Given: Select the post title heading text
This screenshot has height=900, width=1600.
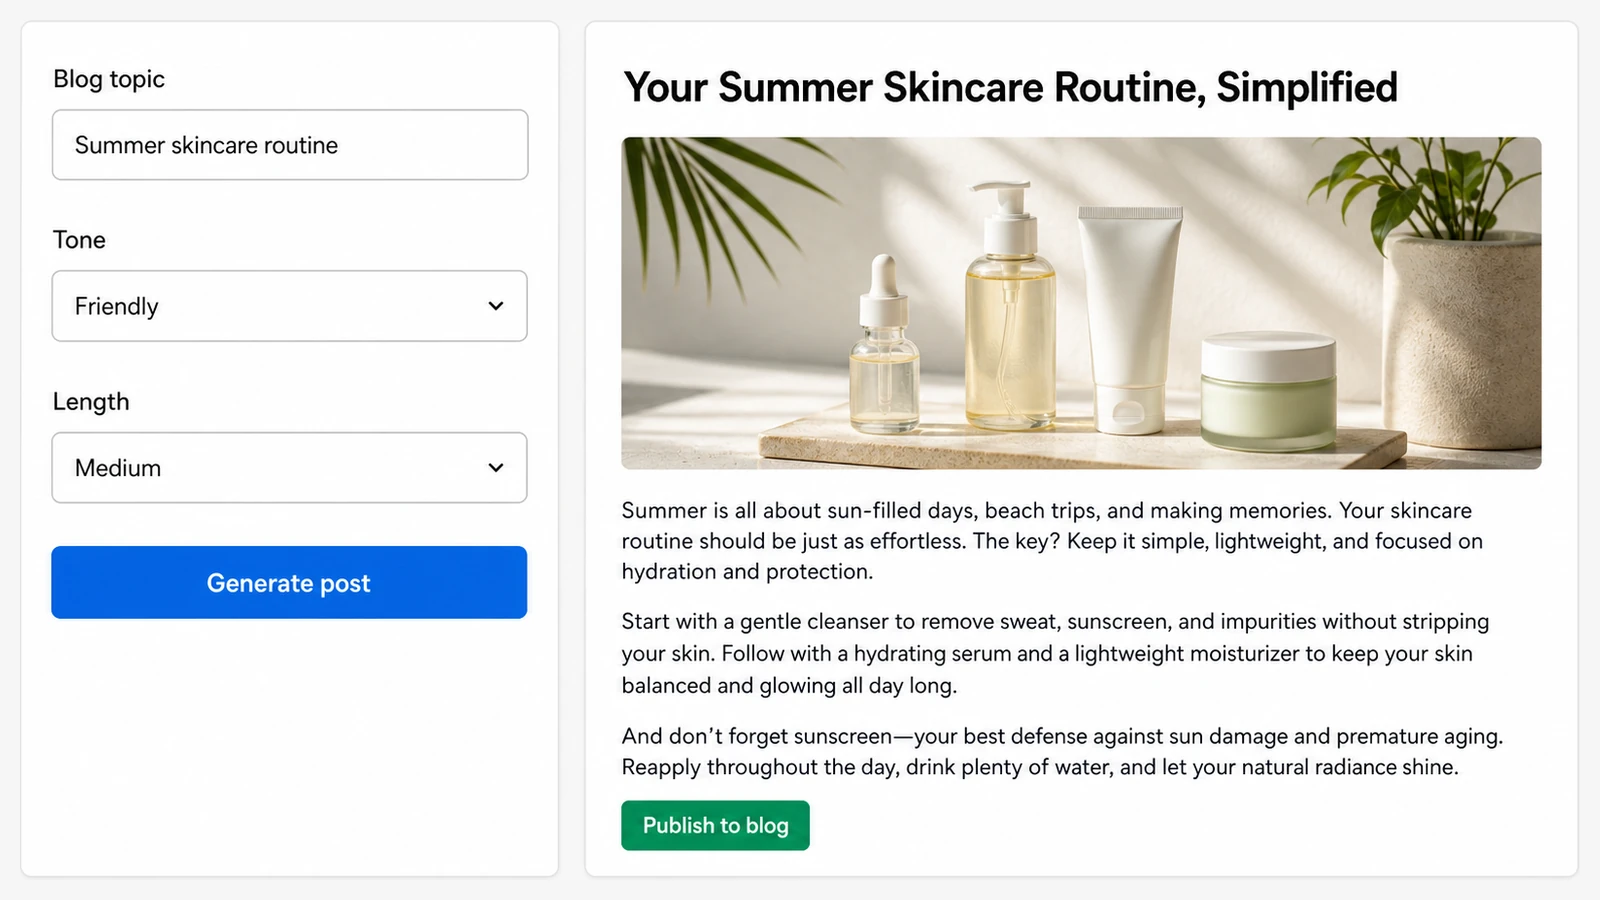Looking at the screenshot, I should (1011, 88).
